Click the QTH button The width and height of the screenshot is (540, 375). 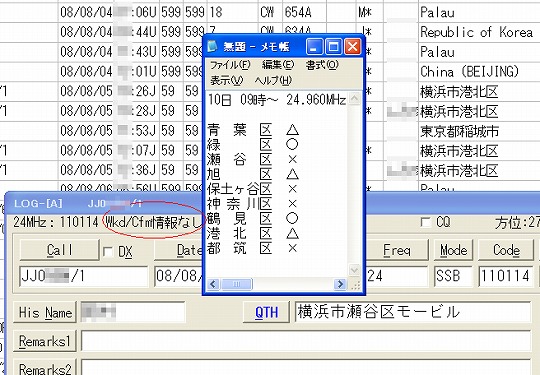(x=266, y=312)
